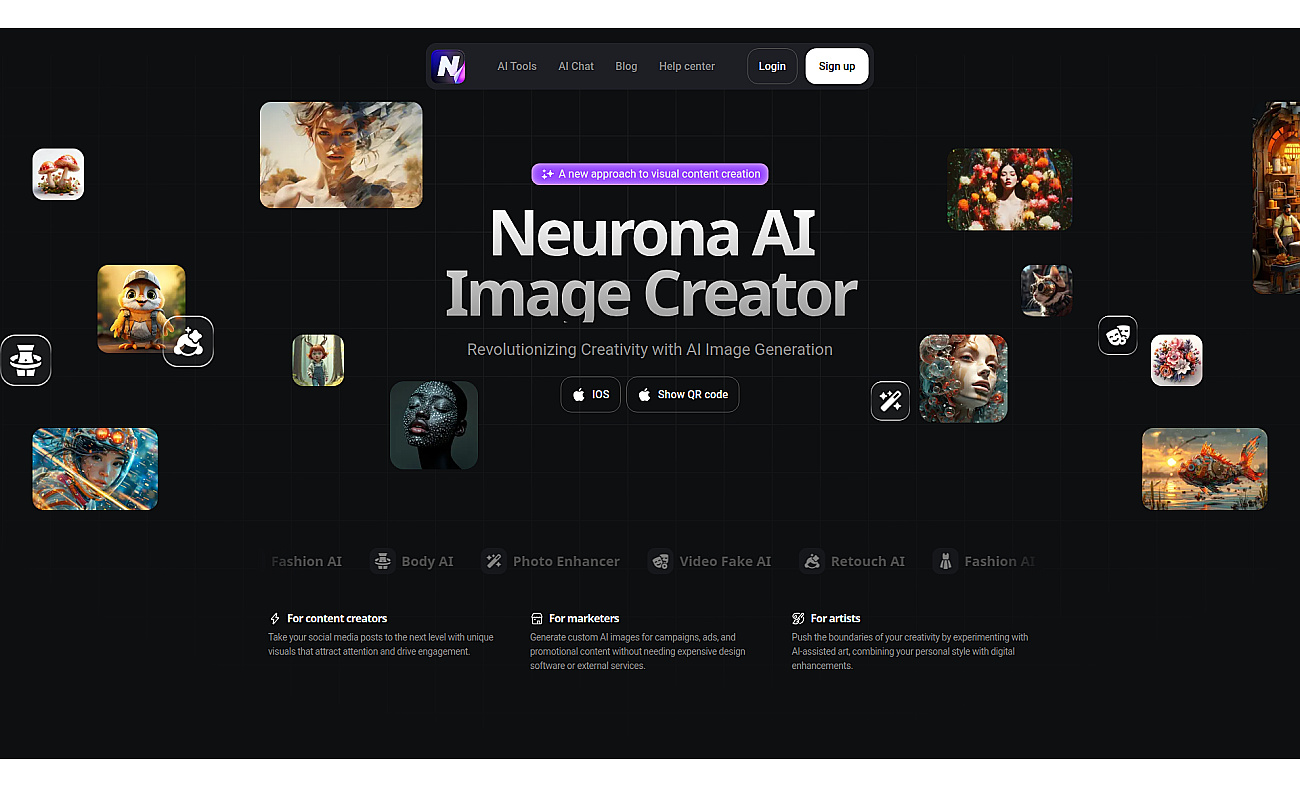Click the Neurona N logo icon
Image resolution: width=1300 pixels, height=788 pixels.
point(448,67)
